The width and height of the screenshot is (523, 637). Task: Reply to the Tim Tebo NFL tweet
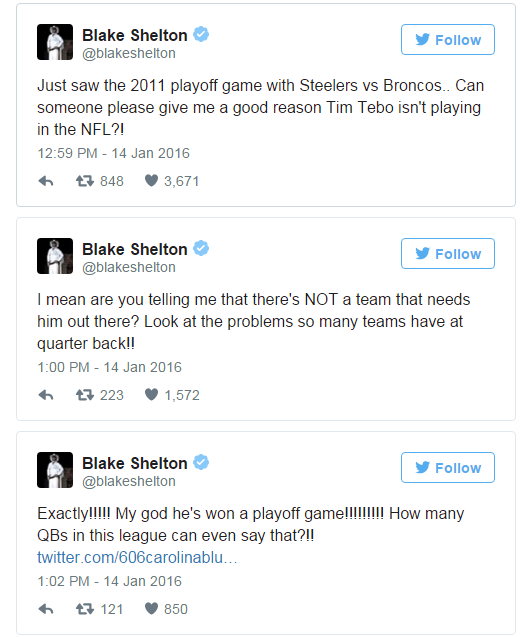click(x=46, y=181)
